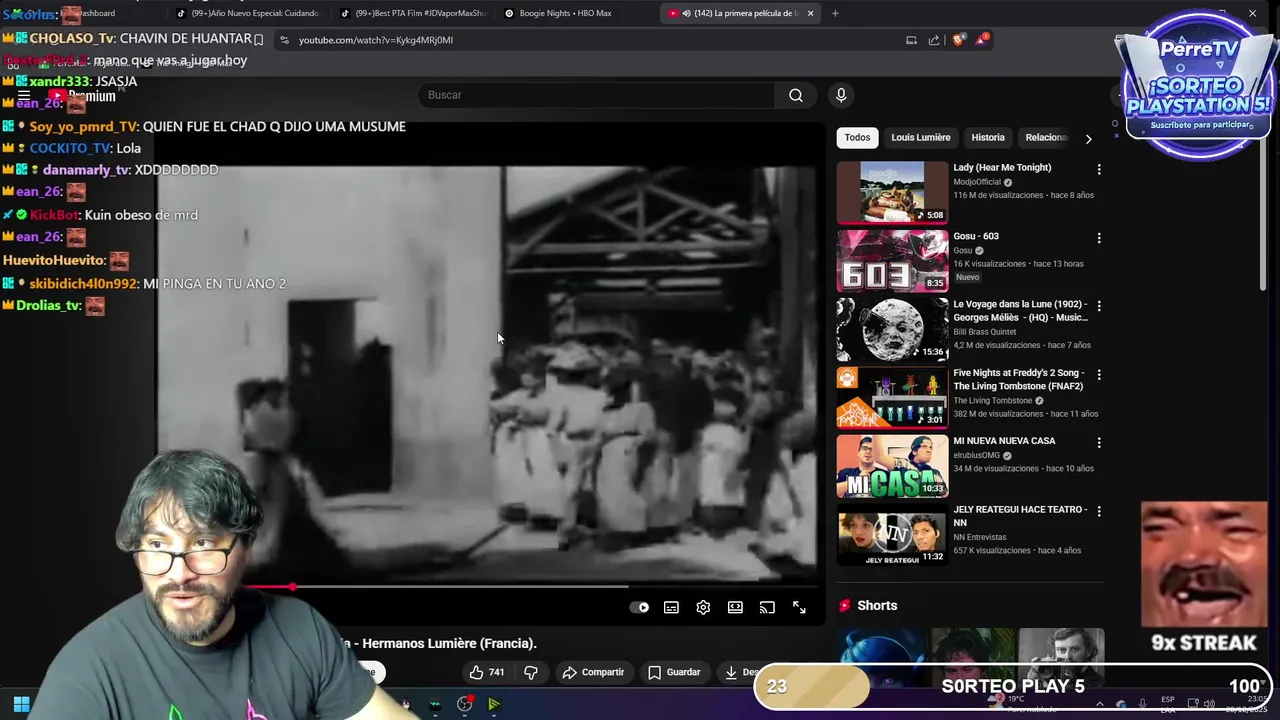Select the Historia filter chip
The width and height of the screenshot is (1280, 720).
(x=988, y=137)
